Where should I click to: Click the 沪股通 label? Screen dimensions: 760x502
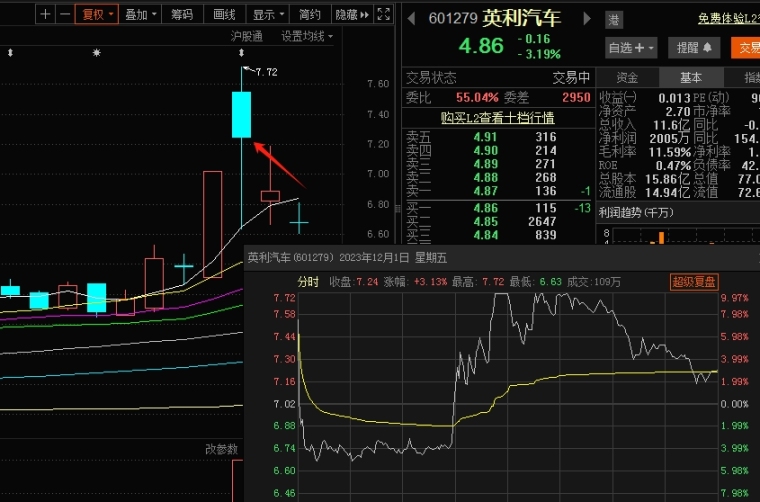pyautogui.click(x=247, y=36)
